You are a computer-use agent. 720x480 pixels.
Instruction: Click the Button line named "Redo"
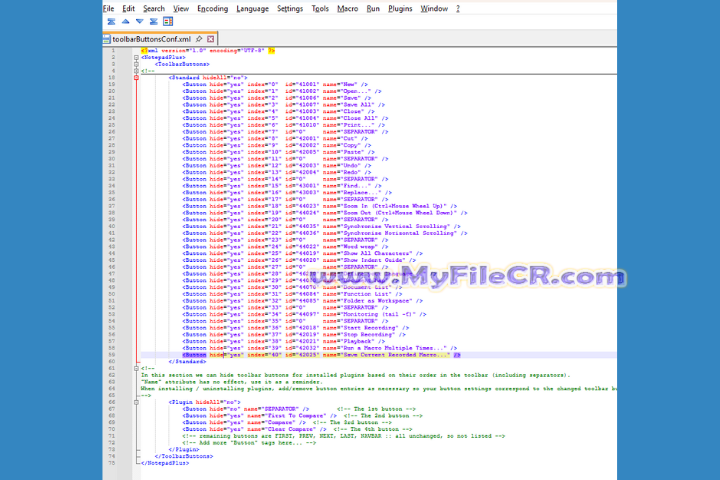(x=277, y=172)
